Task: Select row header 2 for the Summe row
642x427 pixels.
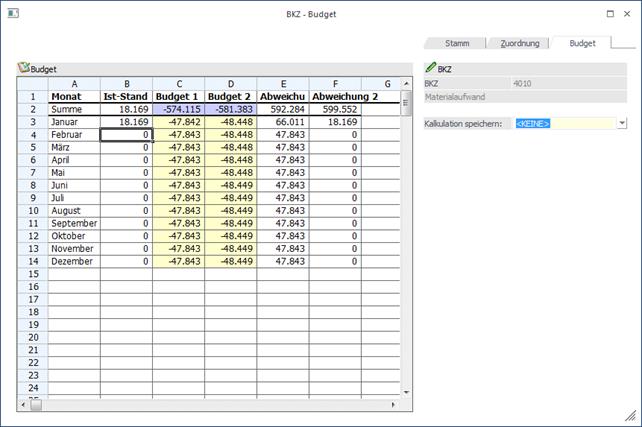Action: pyautogui.click(x=32, y=108)
